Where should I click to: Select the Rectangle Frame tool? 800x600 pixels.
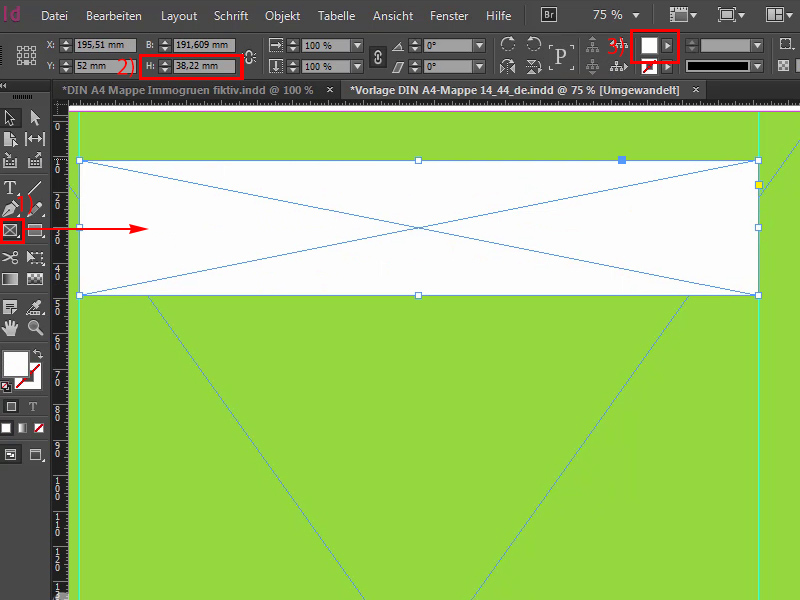click(11, 230)
